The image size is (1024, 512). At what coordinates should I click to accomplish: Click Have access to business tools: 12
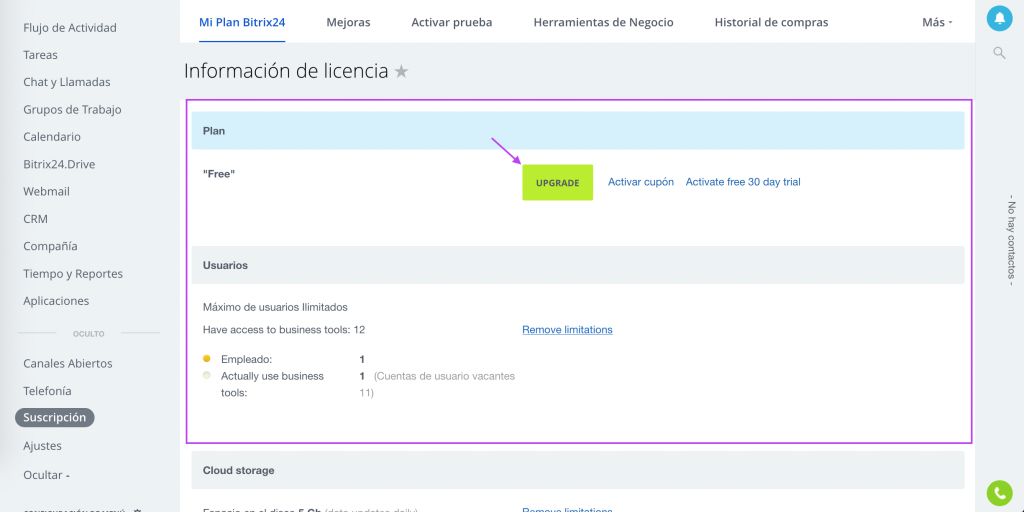[x=283, y=330]
